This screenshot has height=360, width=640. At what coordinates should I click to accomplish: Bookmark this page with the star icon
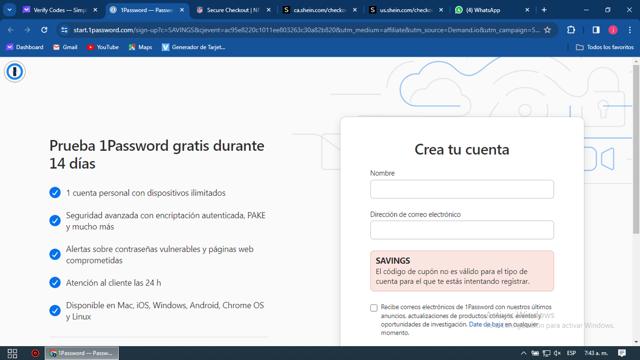pos(547,30)
